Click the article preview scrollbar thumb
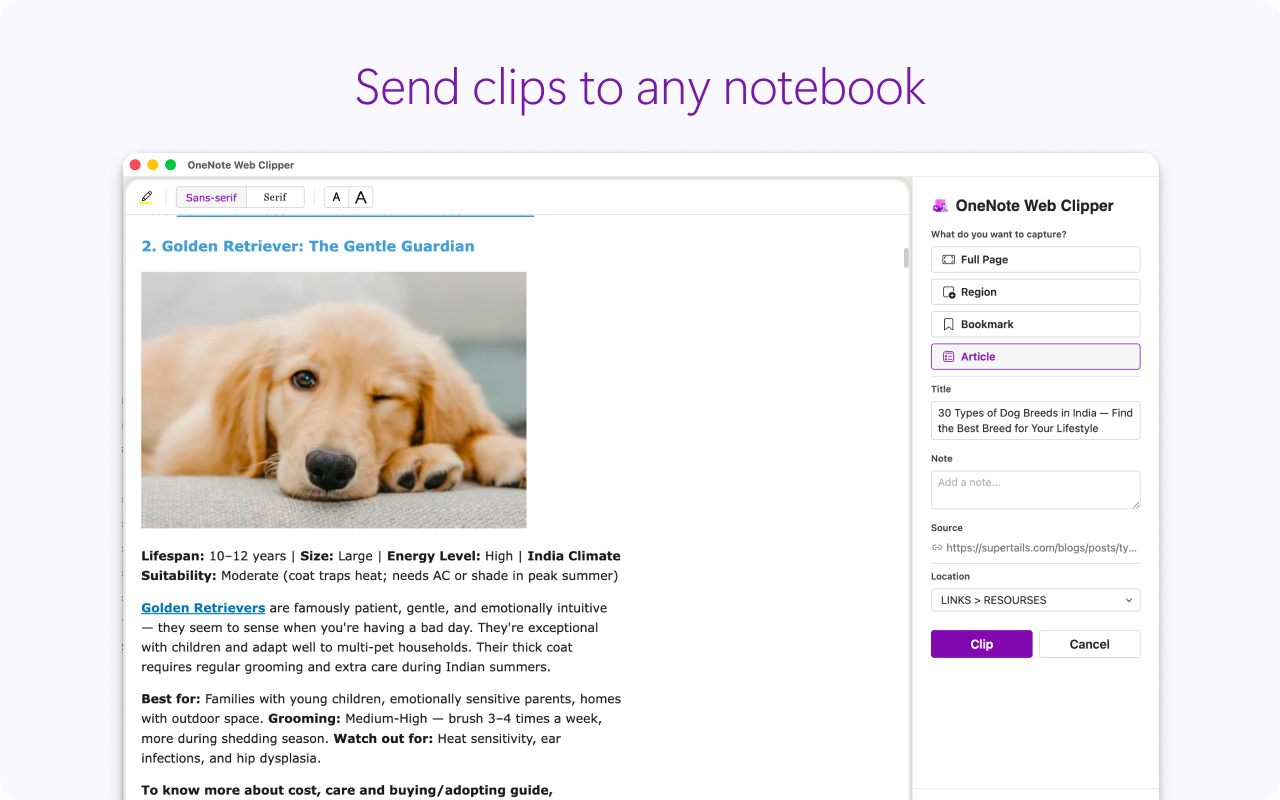 [x=906, y=258]
